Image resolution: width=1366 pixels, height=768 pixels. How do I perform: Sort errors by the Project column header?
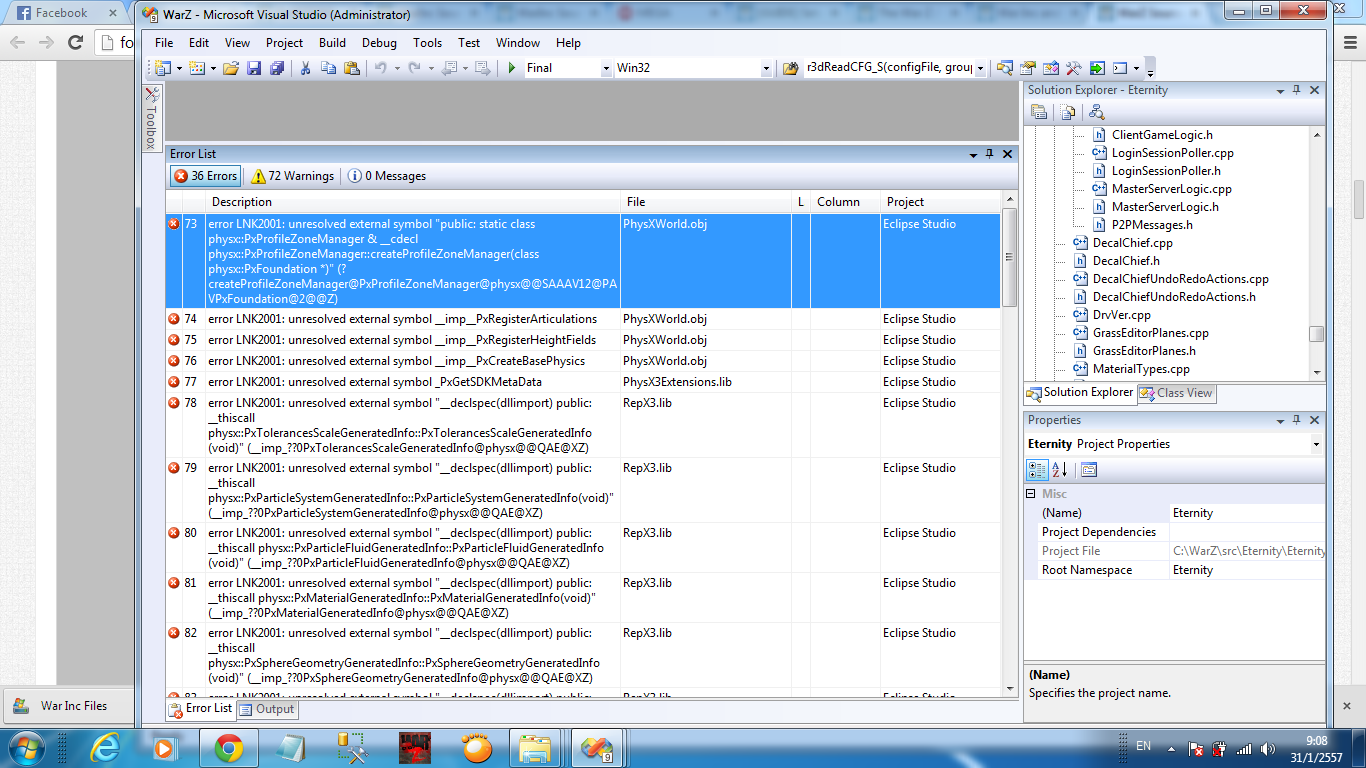pos(940,202)
